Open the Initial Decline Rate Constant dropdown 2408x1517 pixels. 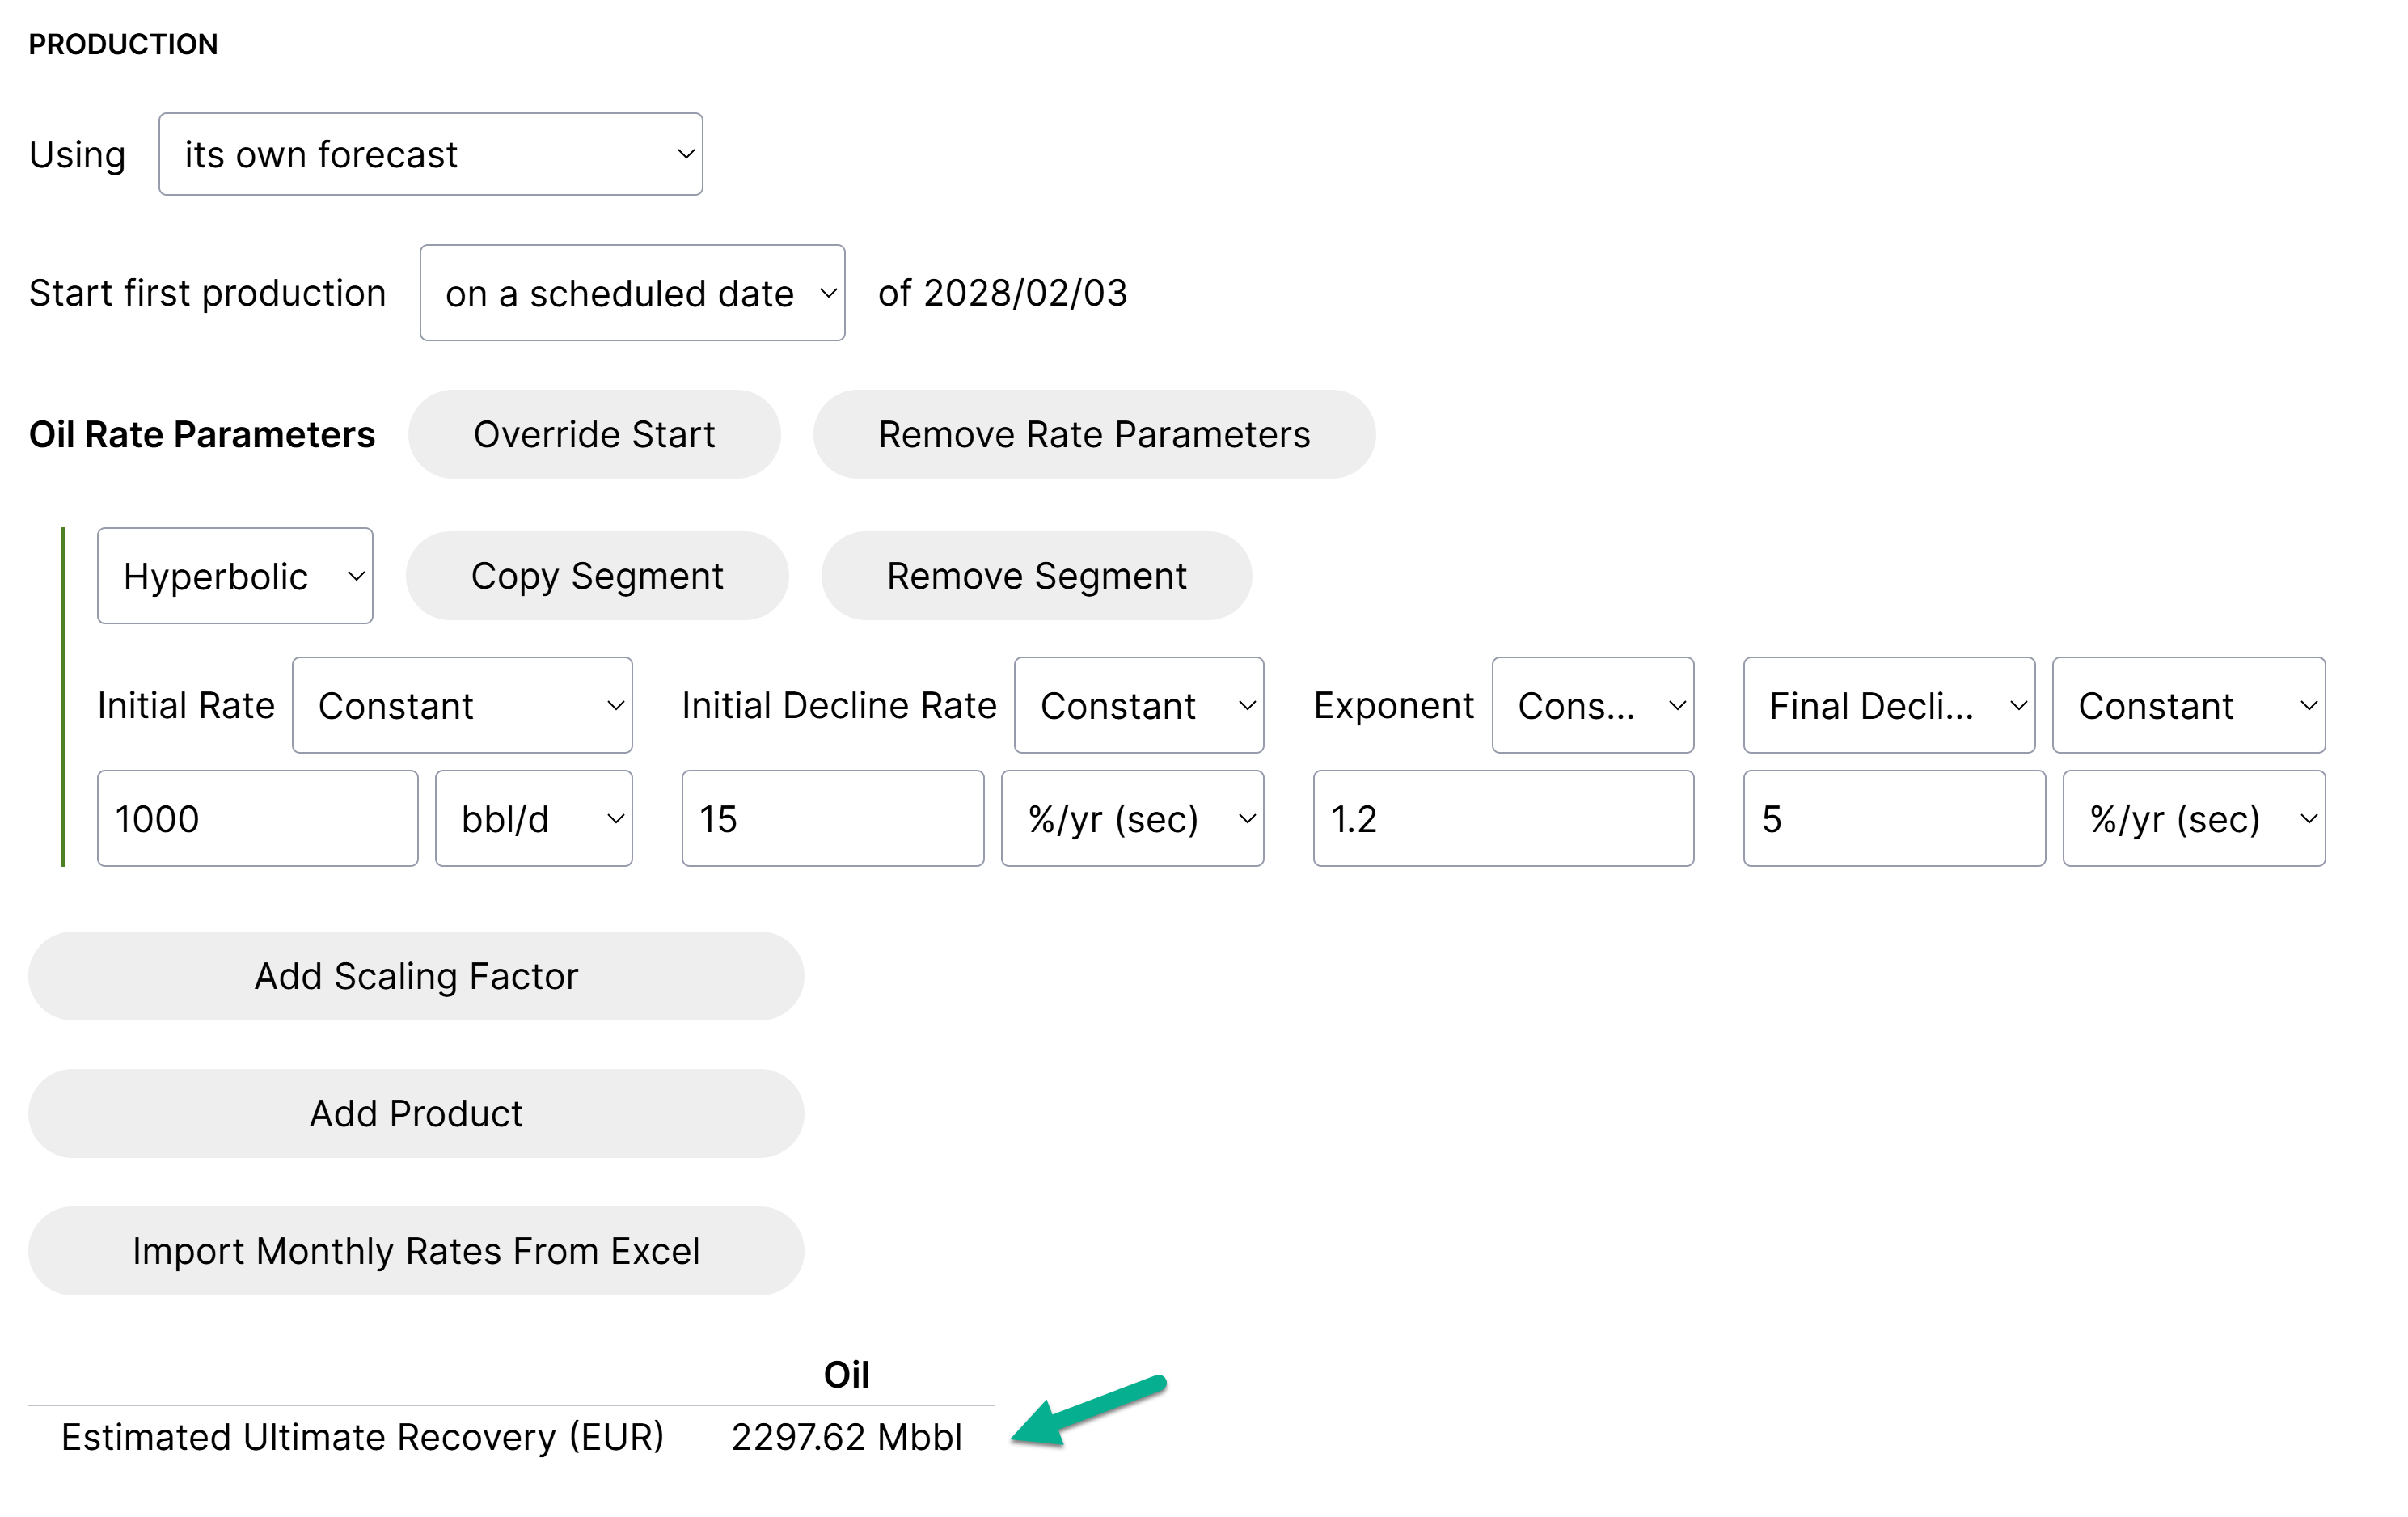click(1138, 705)
